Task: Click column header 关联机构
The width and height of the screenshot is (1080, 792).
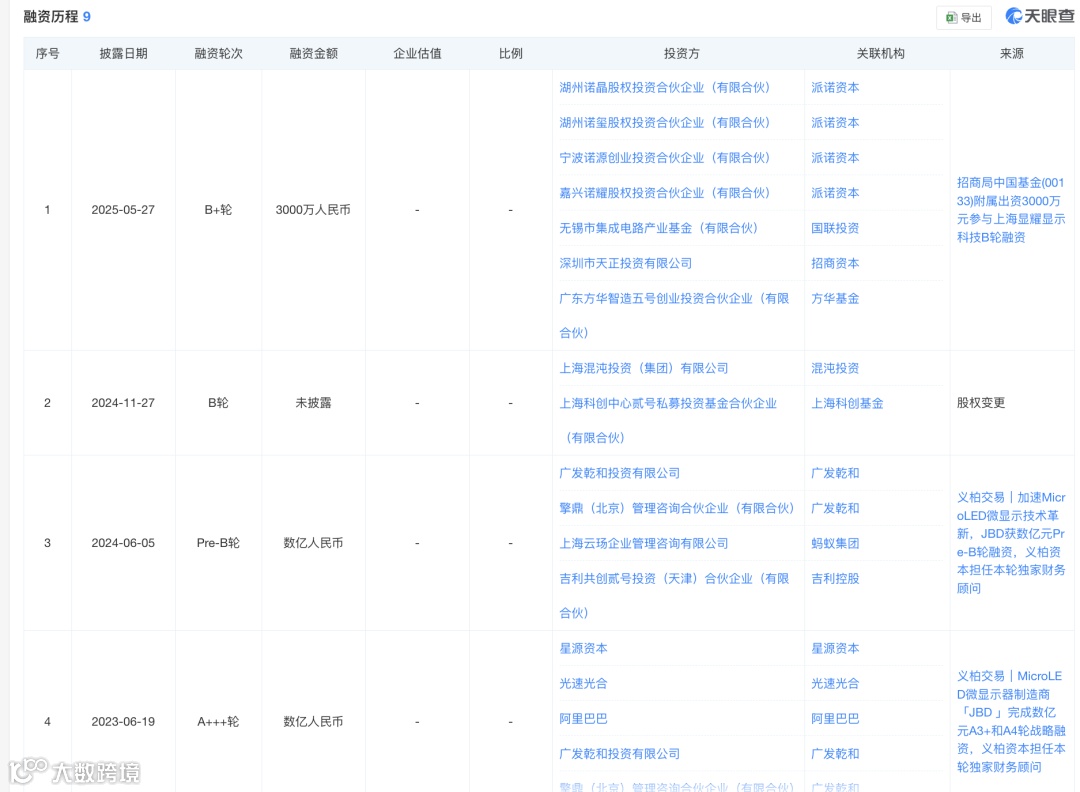Action: click(x=880, y=54)
